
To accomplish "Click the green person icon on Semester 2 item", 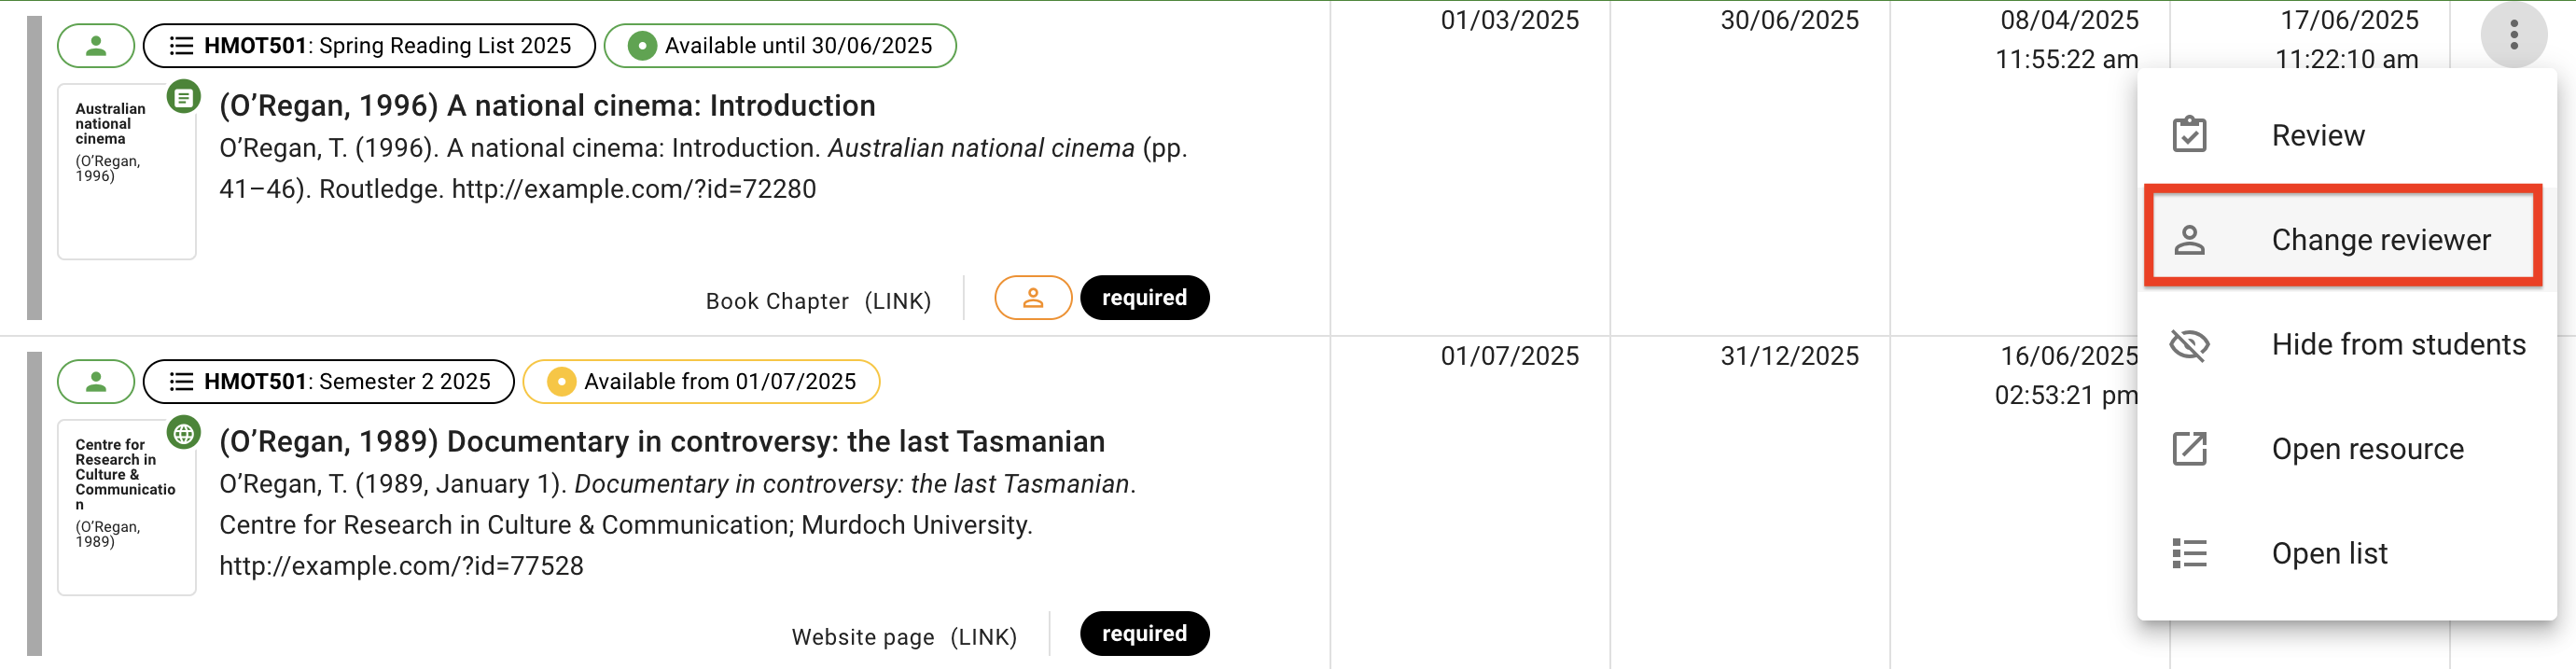I will 96,381.
